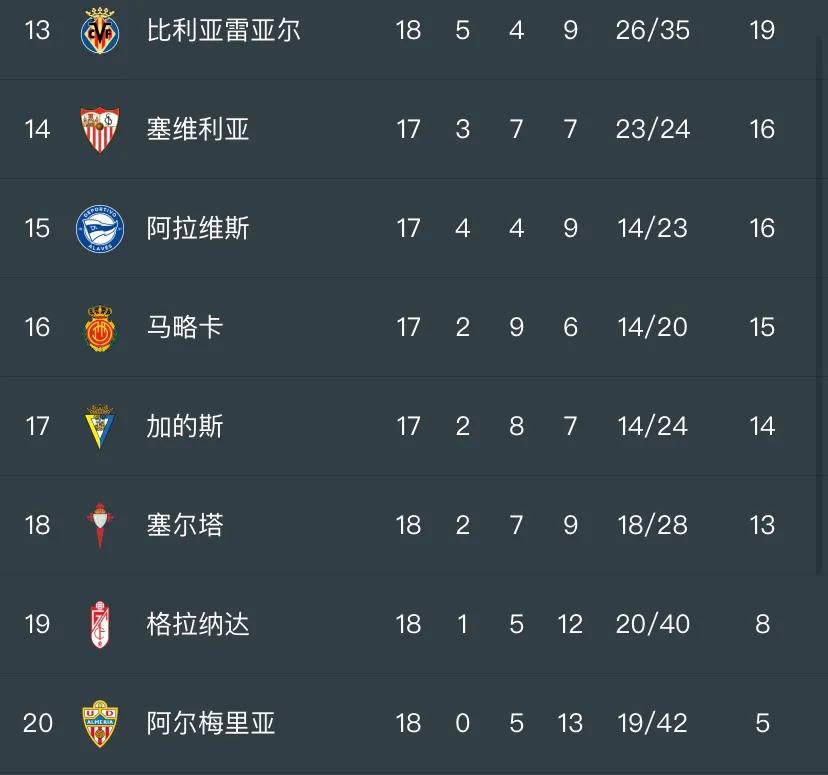Click Mallorca's 15 points value
The image size is (828, 775).
coord(762,327)
